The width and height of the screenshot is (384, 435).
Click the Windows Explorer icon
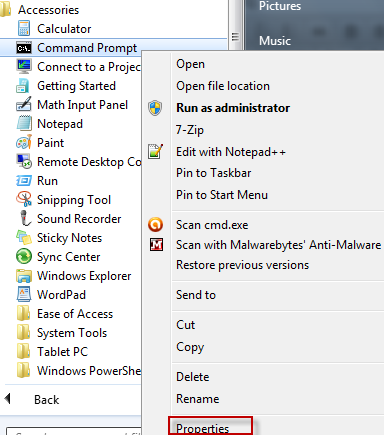pyautogui.click(x=24, y=276)
